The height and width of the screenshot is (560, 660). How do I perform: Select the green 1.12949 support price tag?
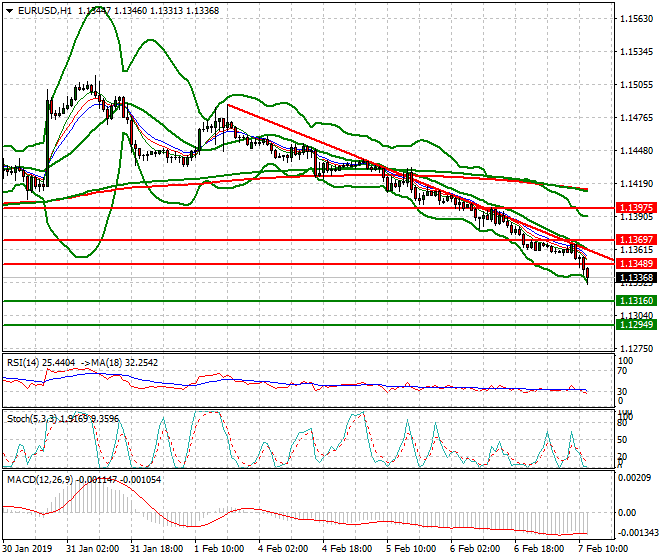coord(636,324)
